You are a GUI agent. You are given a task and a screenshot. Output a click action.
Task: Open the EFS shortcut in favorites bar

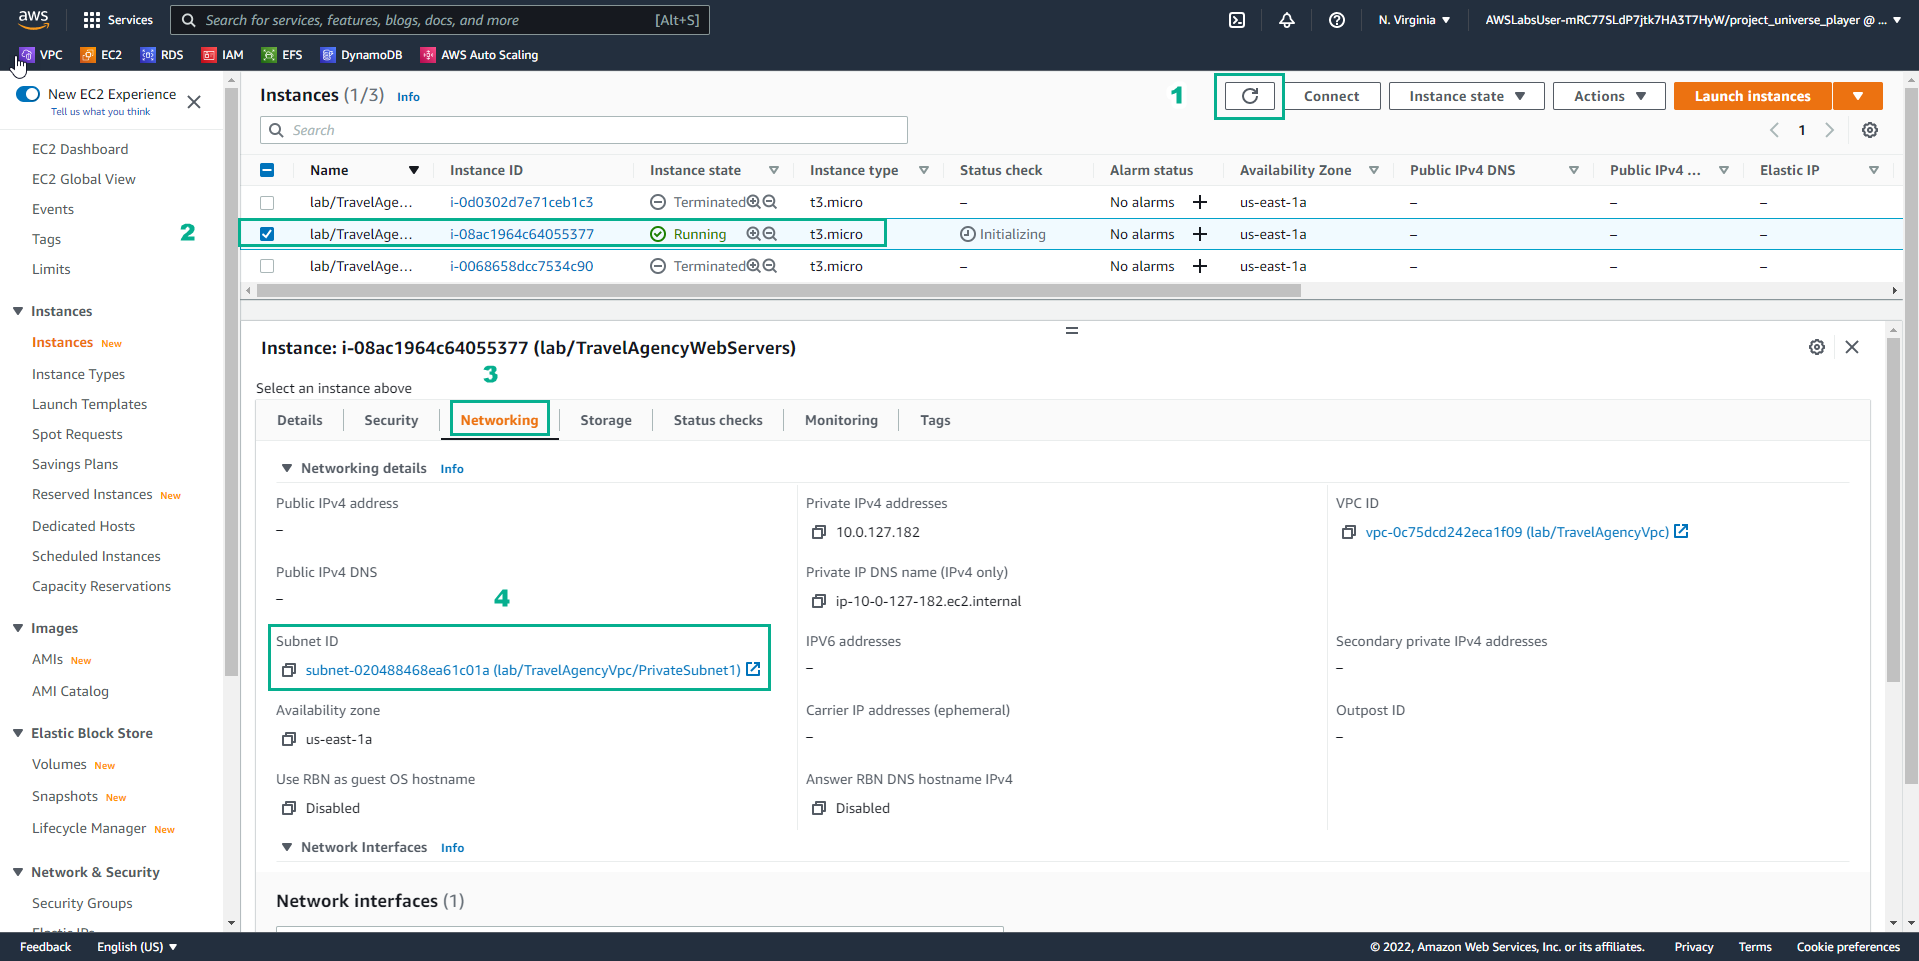(282, 55)
